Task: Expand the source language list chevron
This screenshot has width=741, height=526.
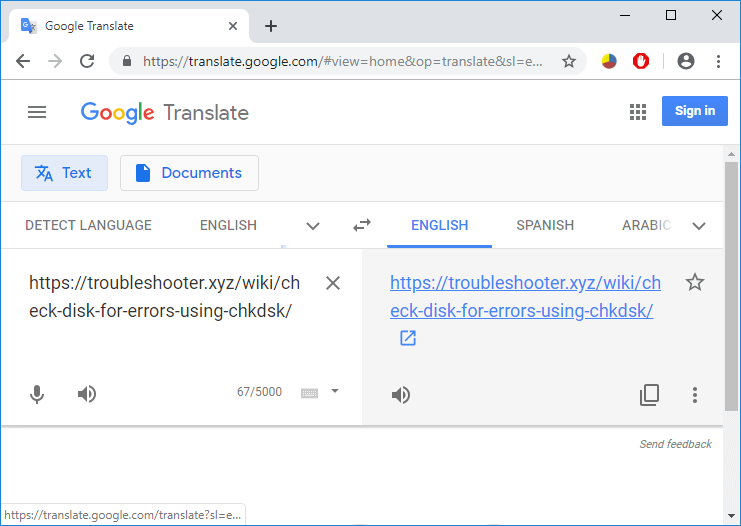Action: click(x=313, y=226)
